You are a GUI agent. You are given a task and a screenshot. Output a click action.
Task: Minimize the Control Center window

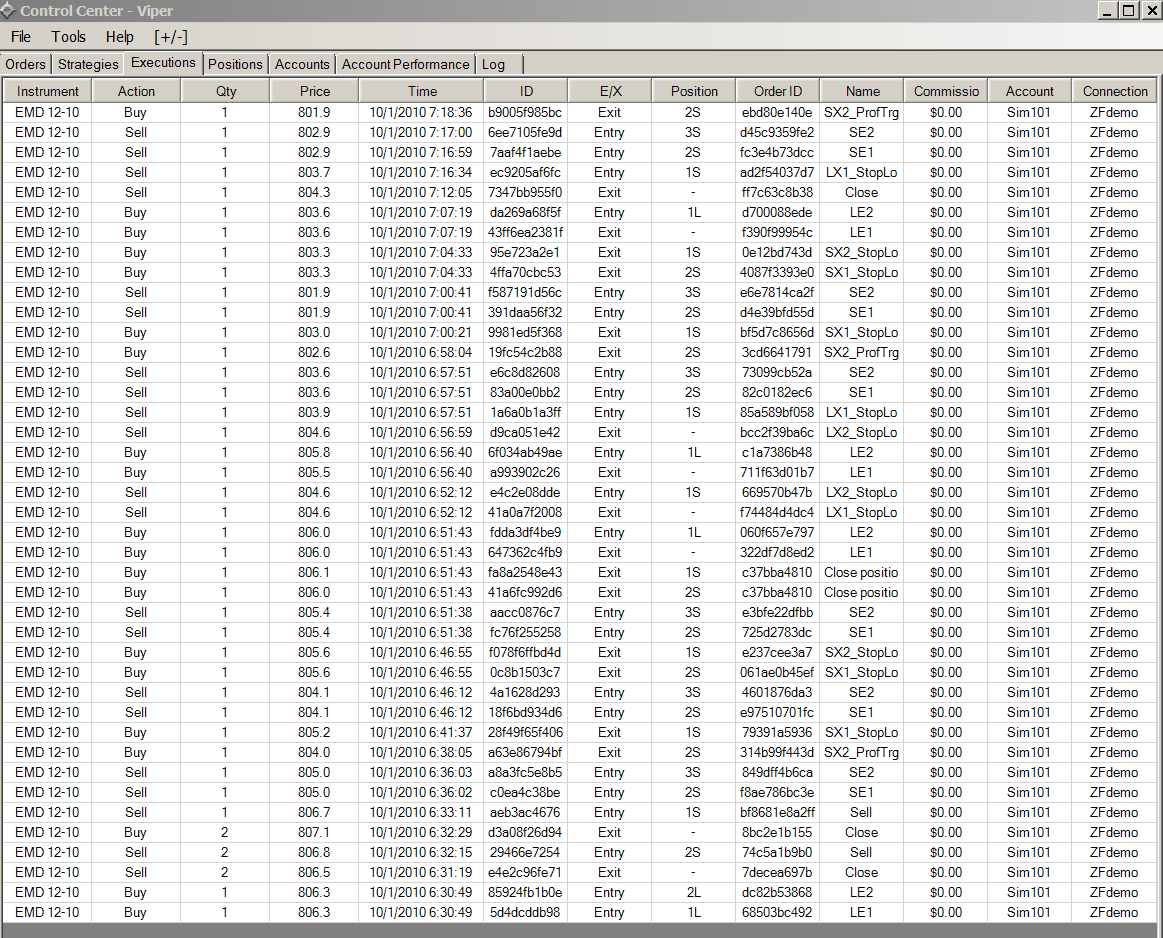[1107, 10]
